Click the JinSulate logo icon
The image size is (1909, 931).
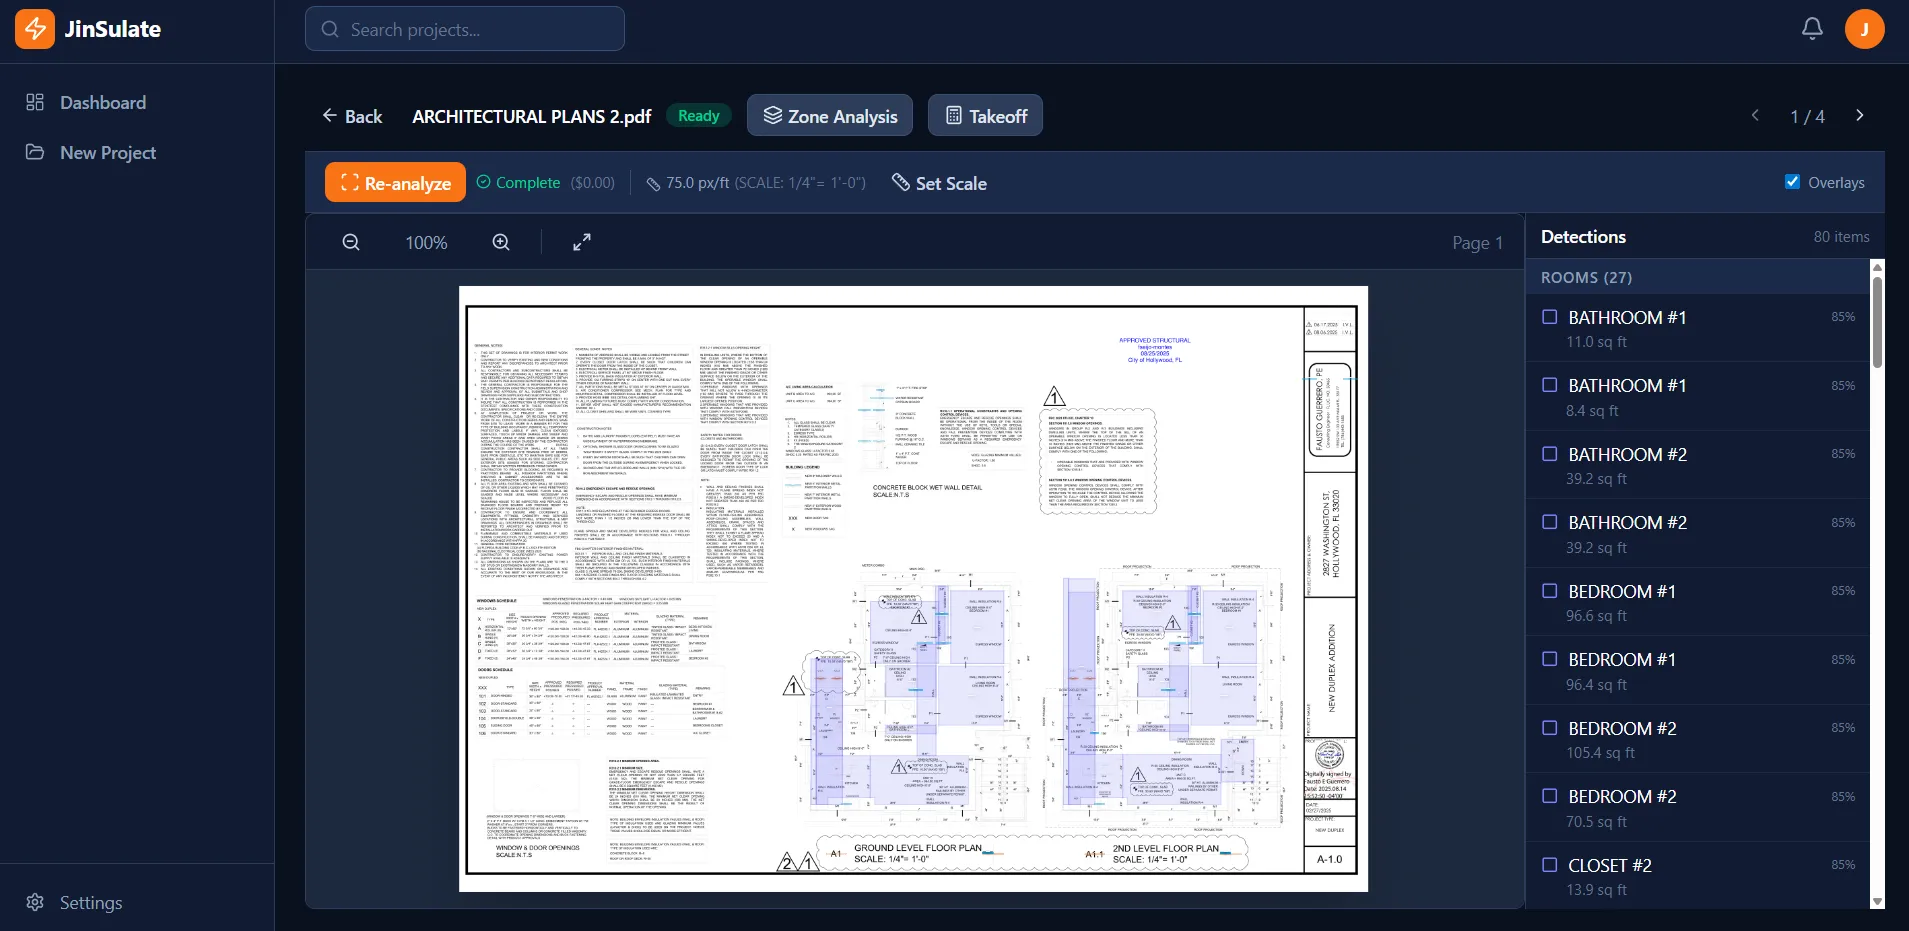pos(35,29)
